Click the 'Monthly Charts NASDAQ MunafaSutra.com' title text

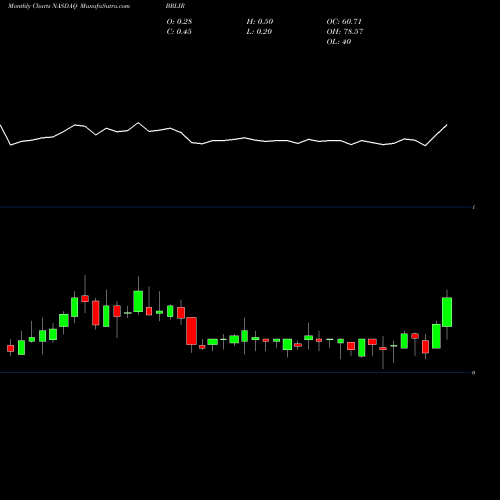click(69, 6)
